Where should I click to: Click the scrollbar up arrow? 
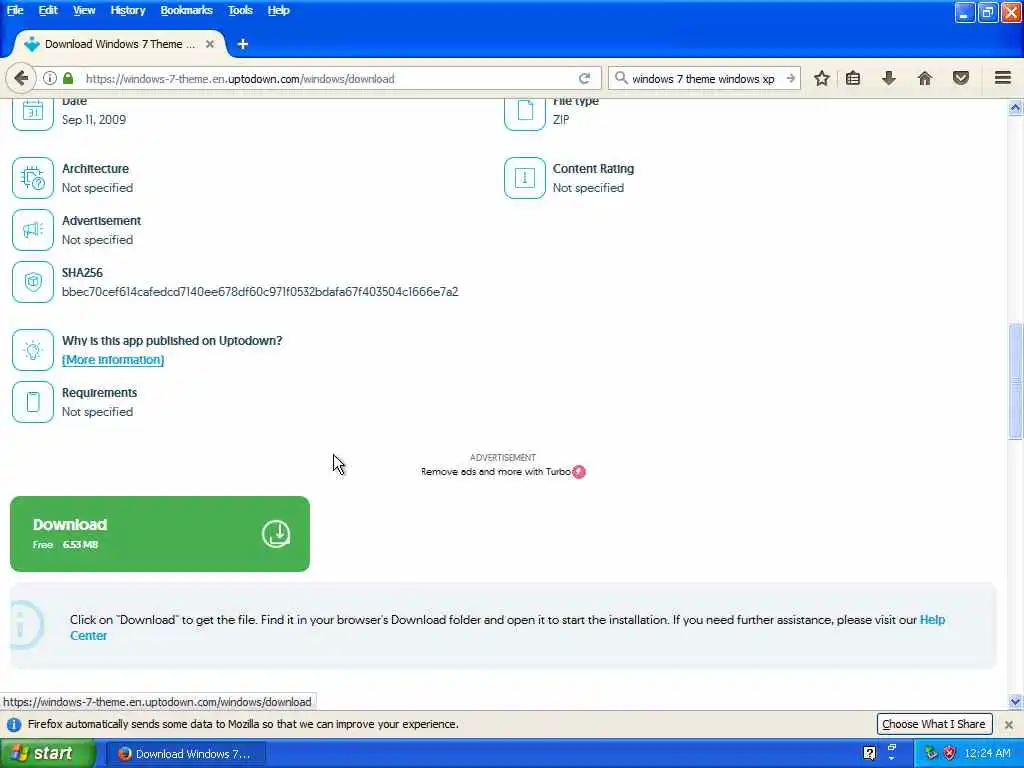click(1015, 108)
